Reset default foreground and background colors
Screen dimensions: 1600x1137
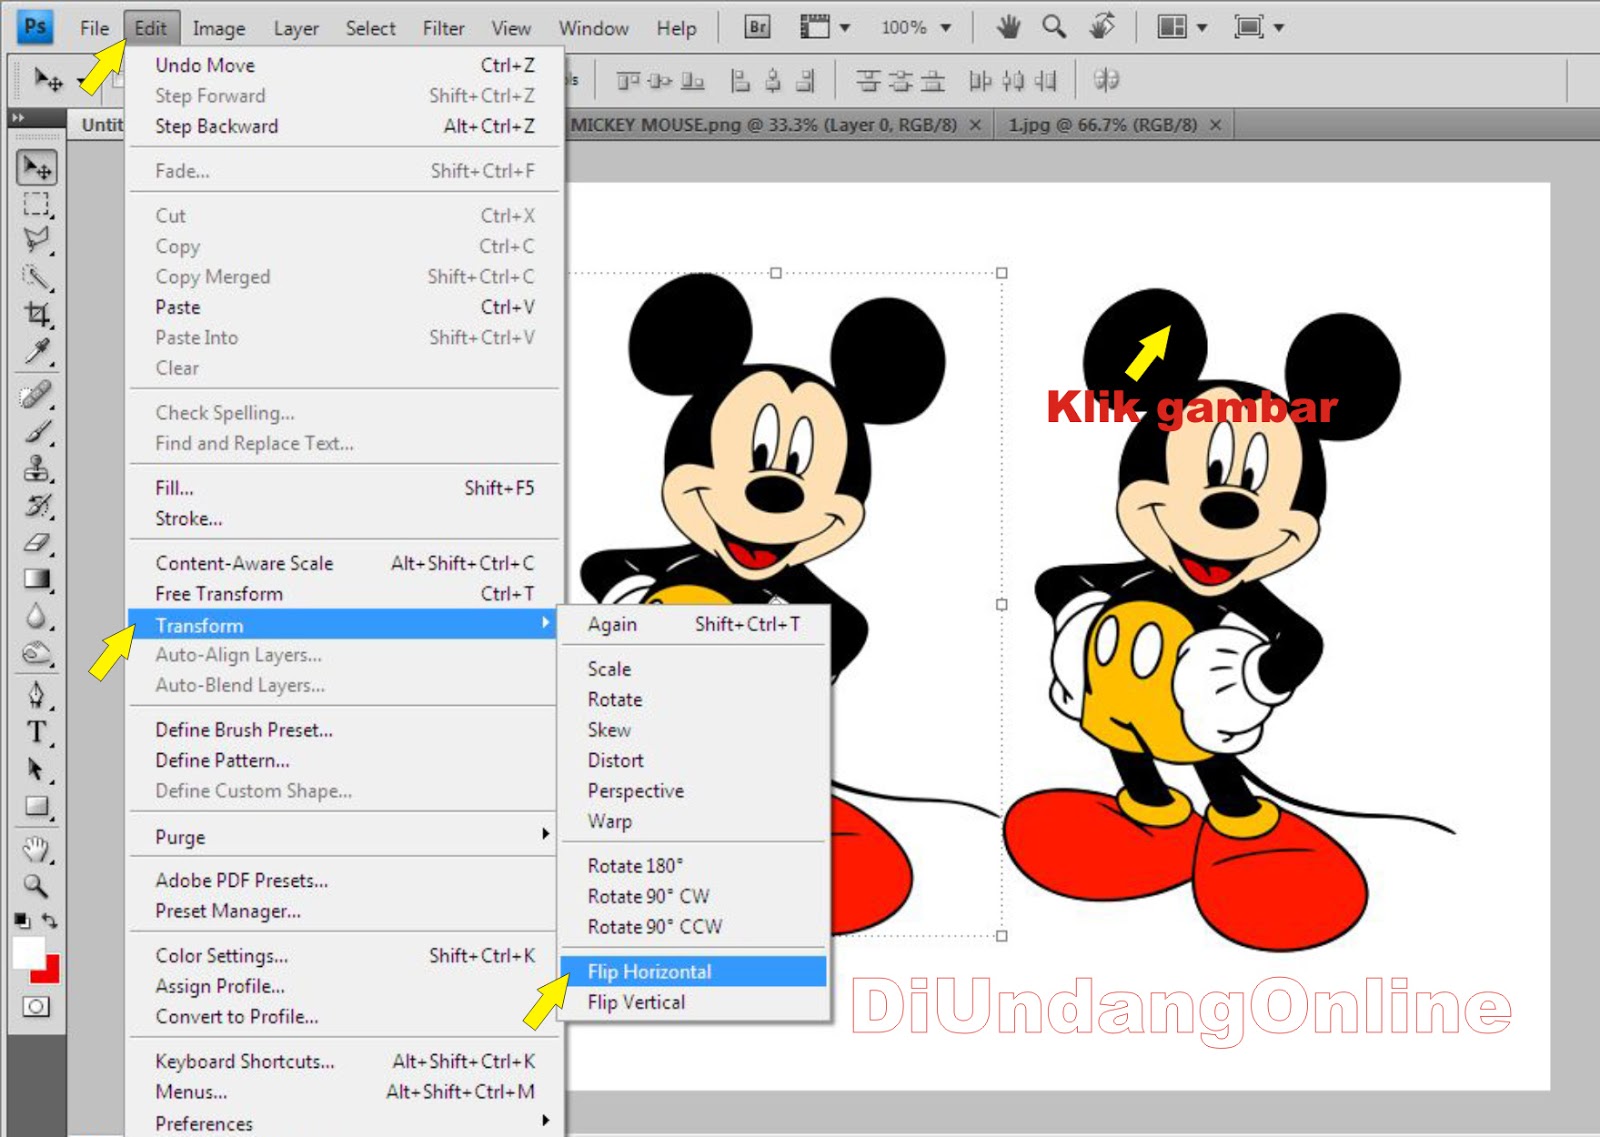pos(21,919)
